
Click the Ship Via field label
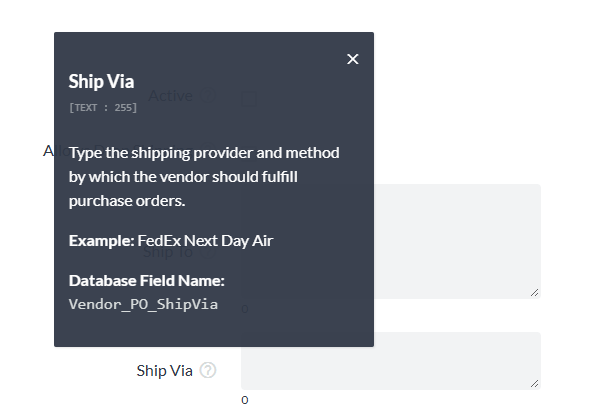pyautogui.click(x=164, y=370)
